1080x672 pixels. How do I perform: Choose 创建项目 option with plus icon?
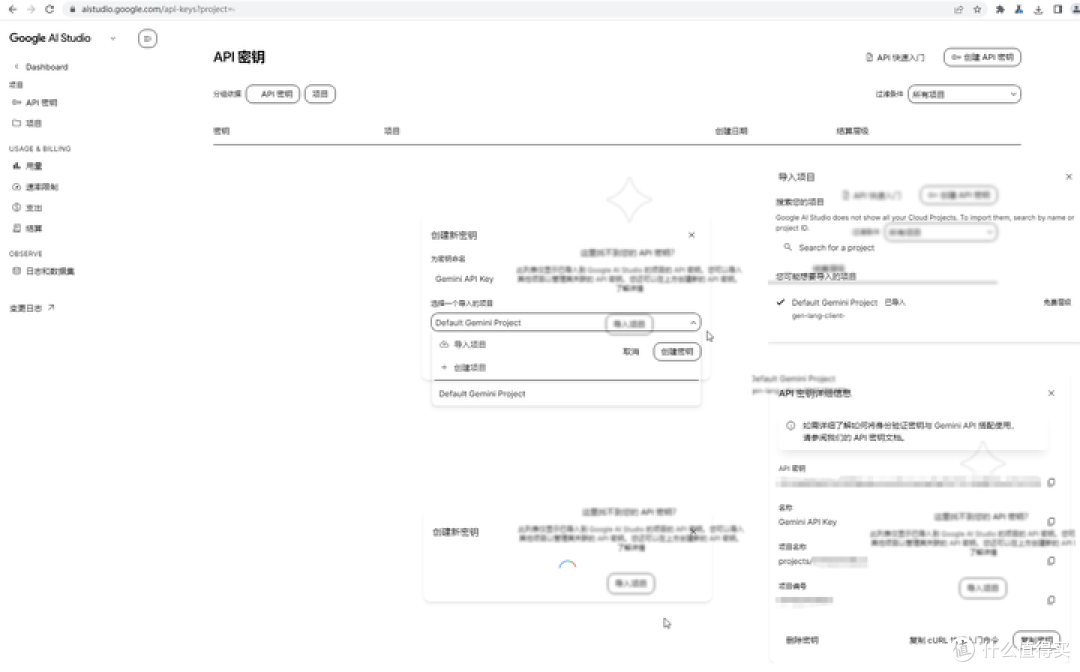point(463,368)
